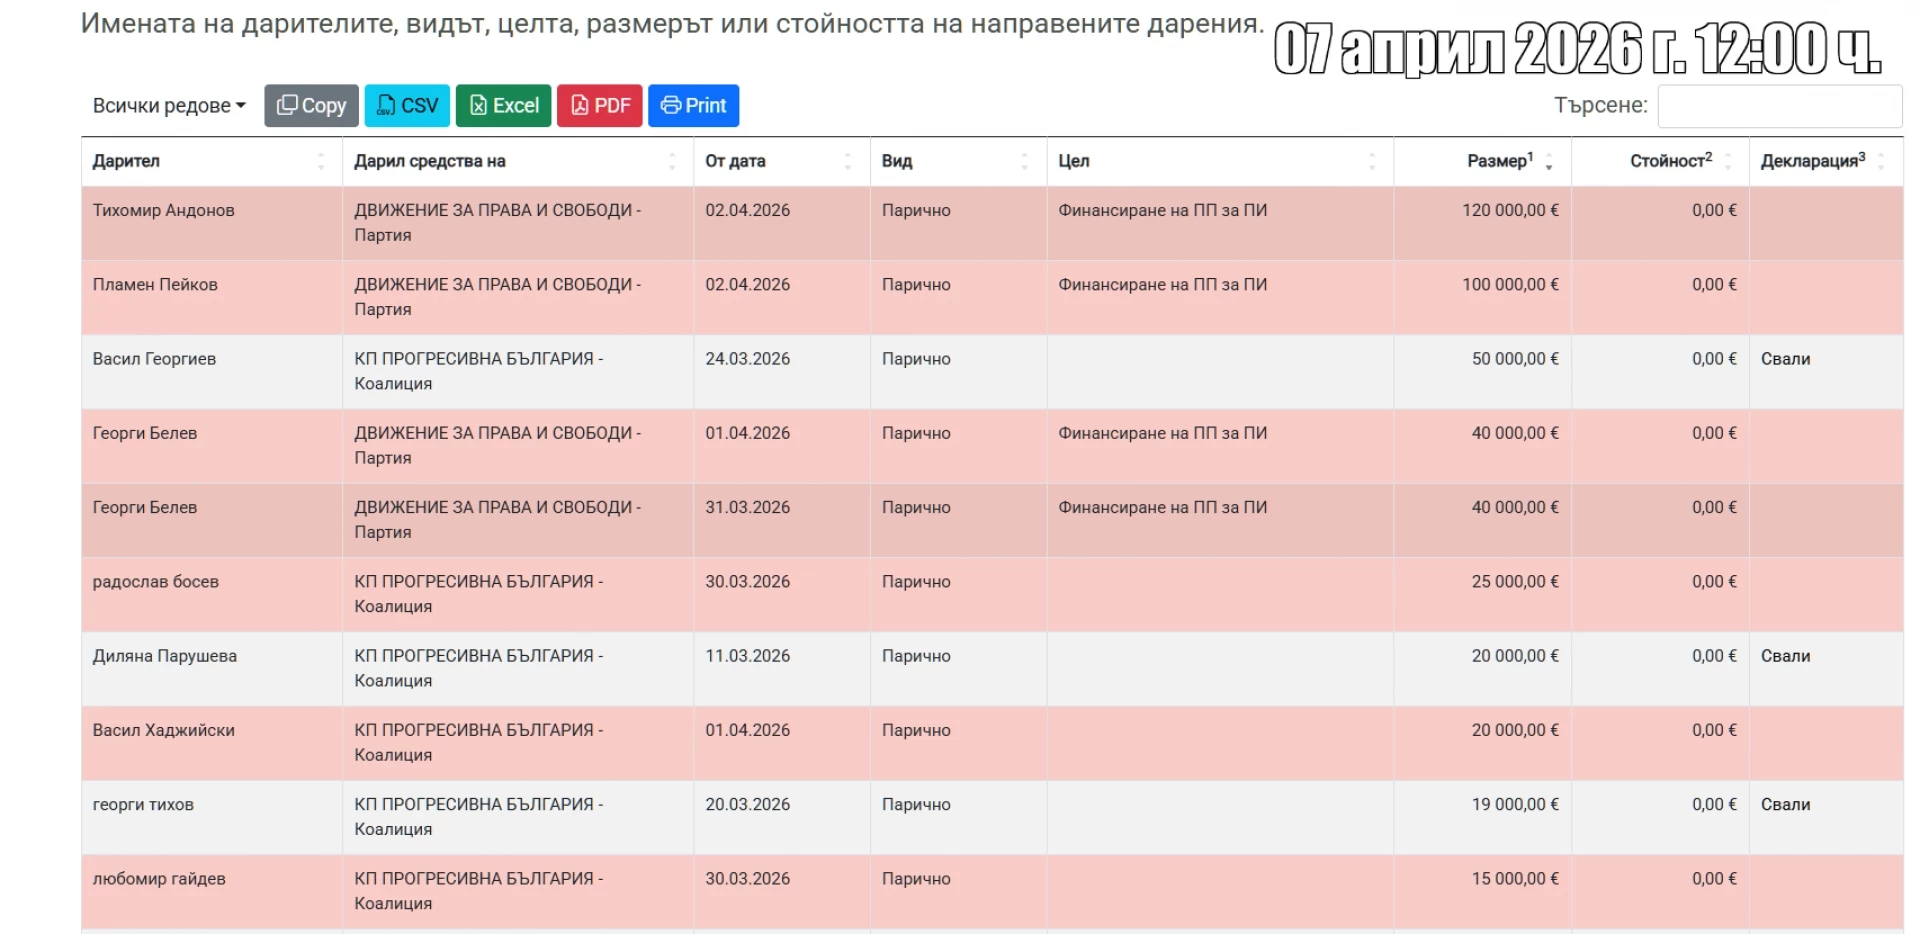Viewport: 1920px width, 934px height.
Task: Sort by the Размер column arrows
Action: tap(1548, 161)
